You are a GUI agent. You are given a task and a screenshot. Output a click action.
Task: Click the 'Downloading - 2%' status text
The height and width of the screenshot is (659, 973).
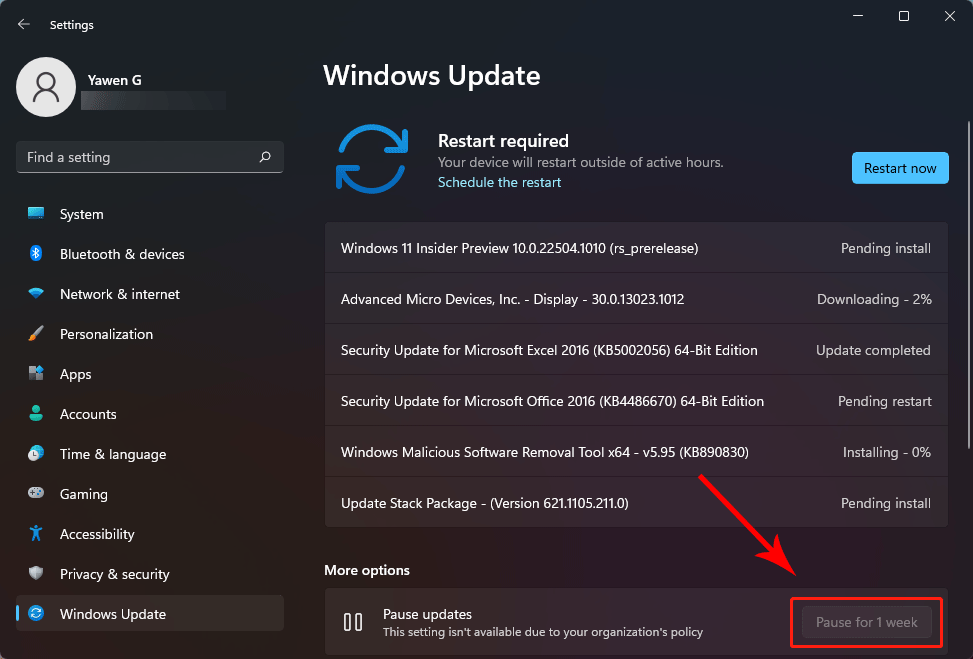874,299
